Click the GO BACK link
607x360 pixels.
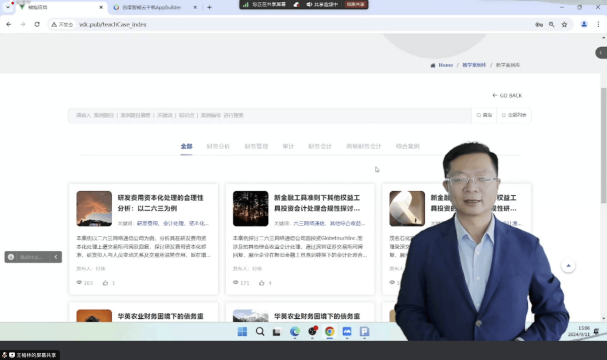[507, 95]
